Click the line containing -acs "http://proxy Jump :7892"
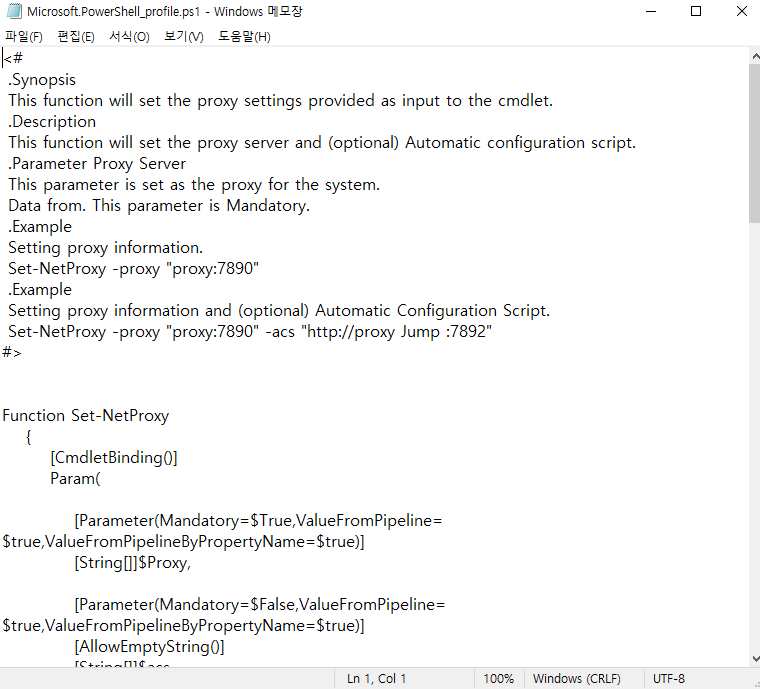The image size is (760, 689). [250, 331]
